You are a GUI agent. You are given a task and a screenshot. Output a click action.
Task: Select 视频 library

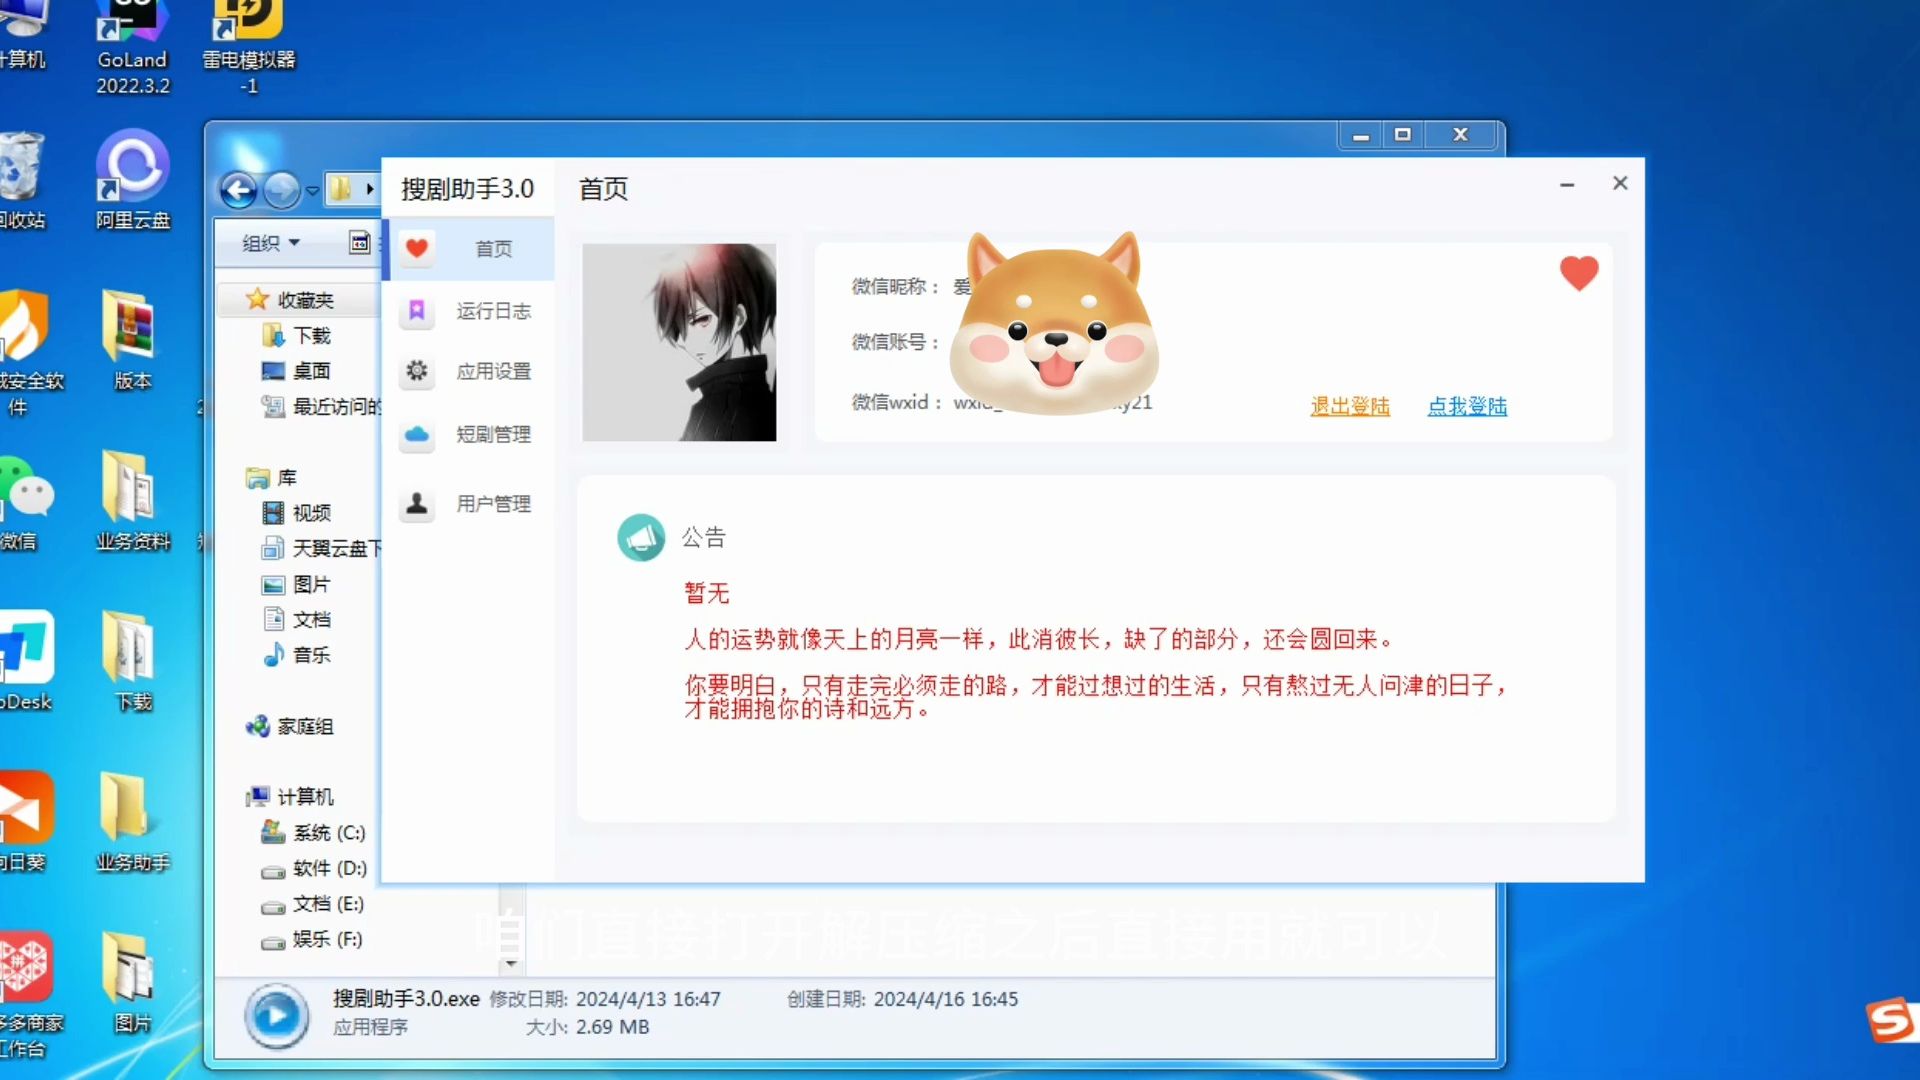click(296, 513)
